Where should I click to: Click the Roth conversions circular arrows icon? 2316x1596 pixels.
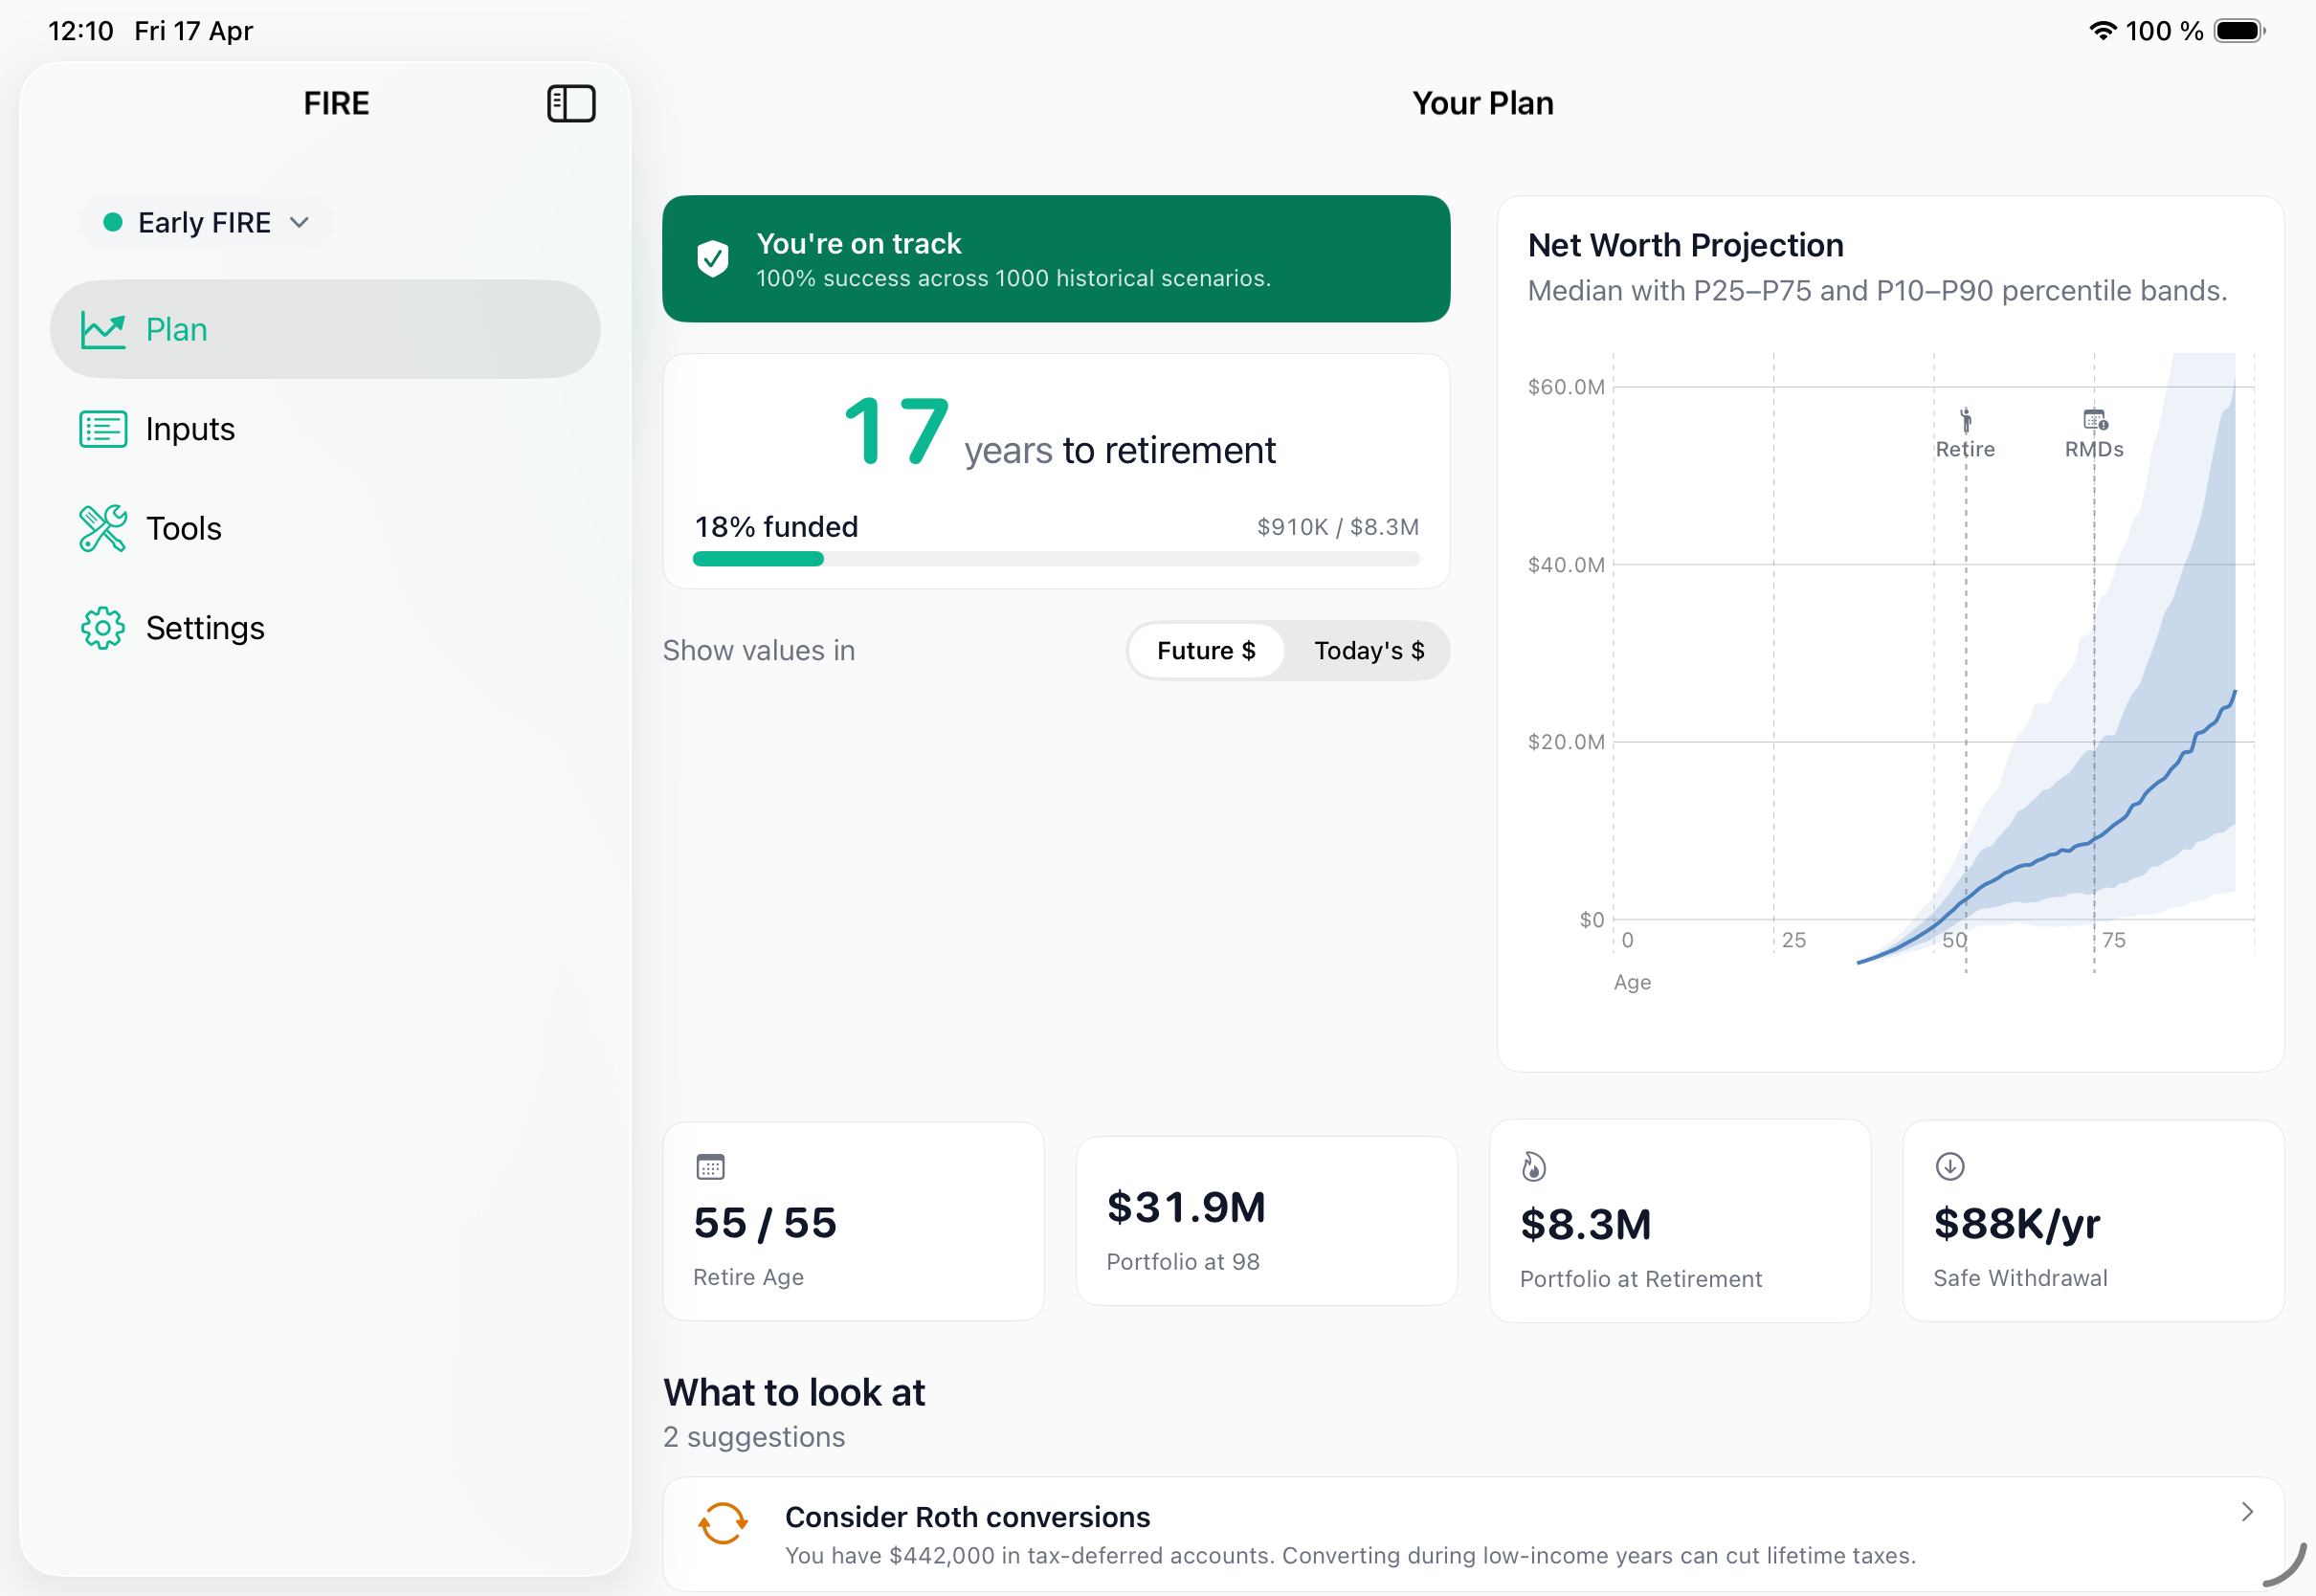point(723,1523)
